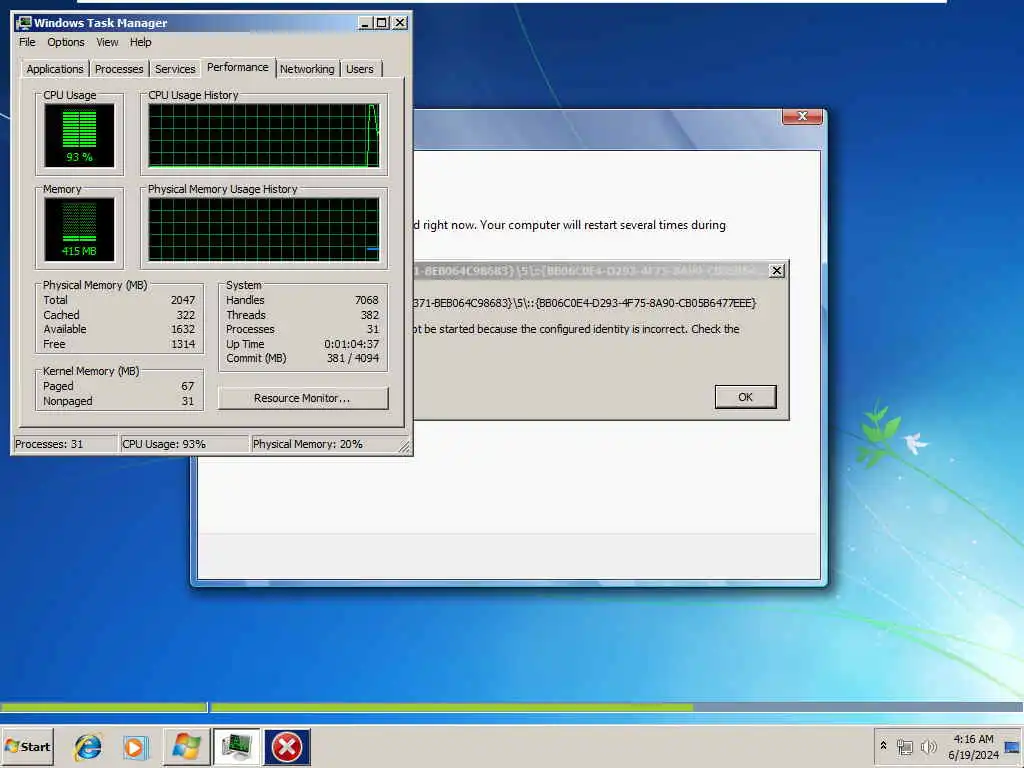Click the System Processes value 31
1024x768 pixels.
(x=372, y=329)
